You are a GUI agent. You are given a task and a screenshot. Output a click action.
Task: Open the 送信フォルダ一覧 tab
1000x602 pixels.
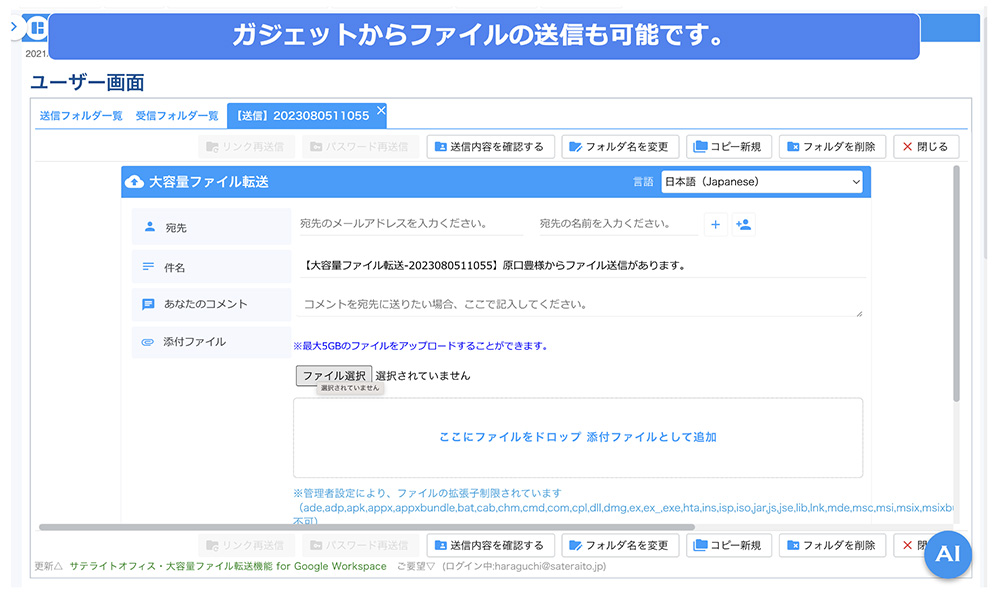point(81,116)
